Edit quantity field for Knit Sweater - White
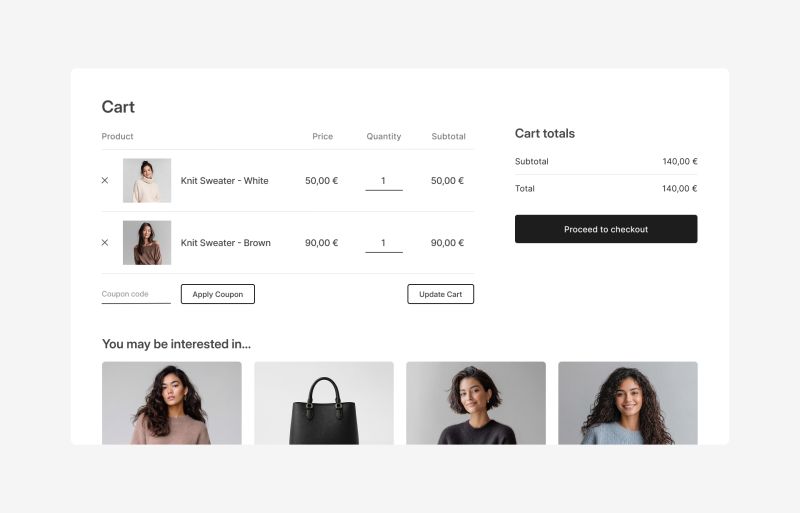Image resolution: width=800 pixels, height=513 pixels. coord(384,181)
